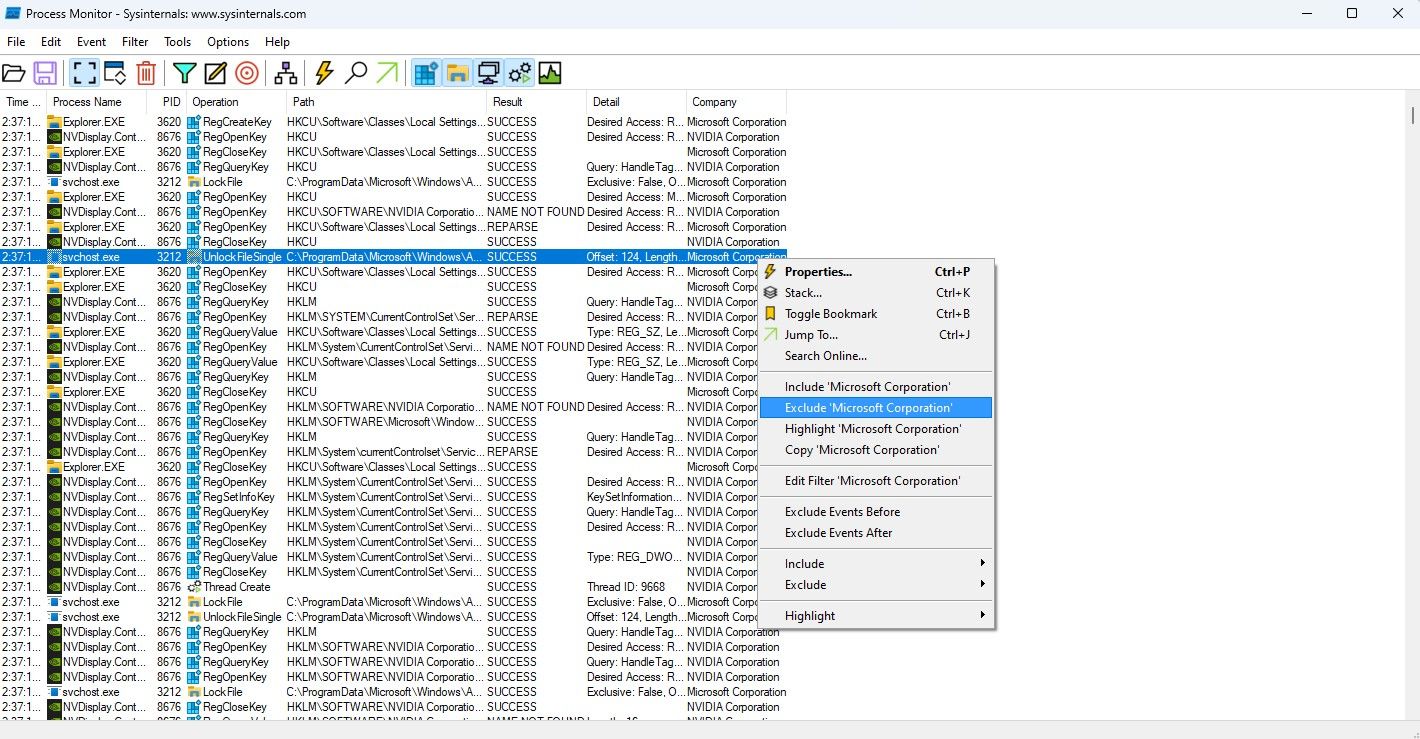Screen dimensions: 1420x739
Task: Clear all captured events with trash icon
Action: (x=146, y=72)
